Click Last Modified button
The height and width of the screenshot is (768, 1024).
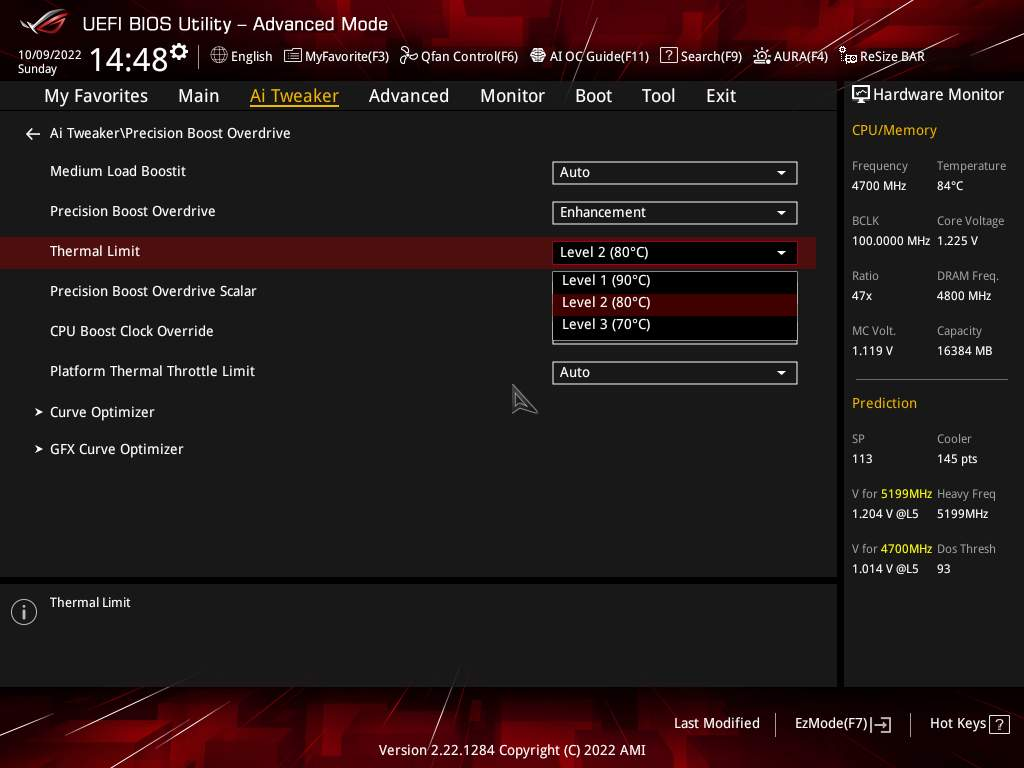click(x=716, y=724)
